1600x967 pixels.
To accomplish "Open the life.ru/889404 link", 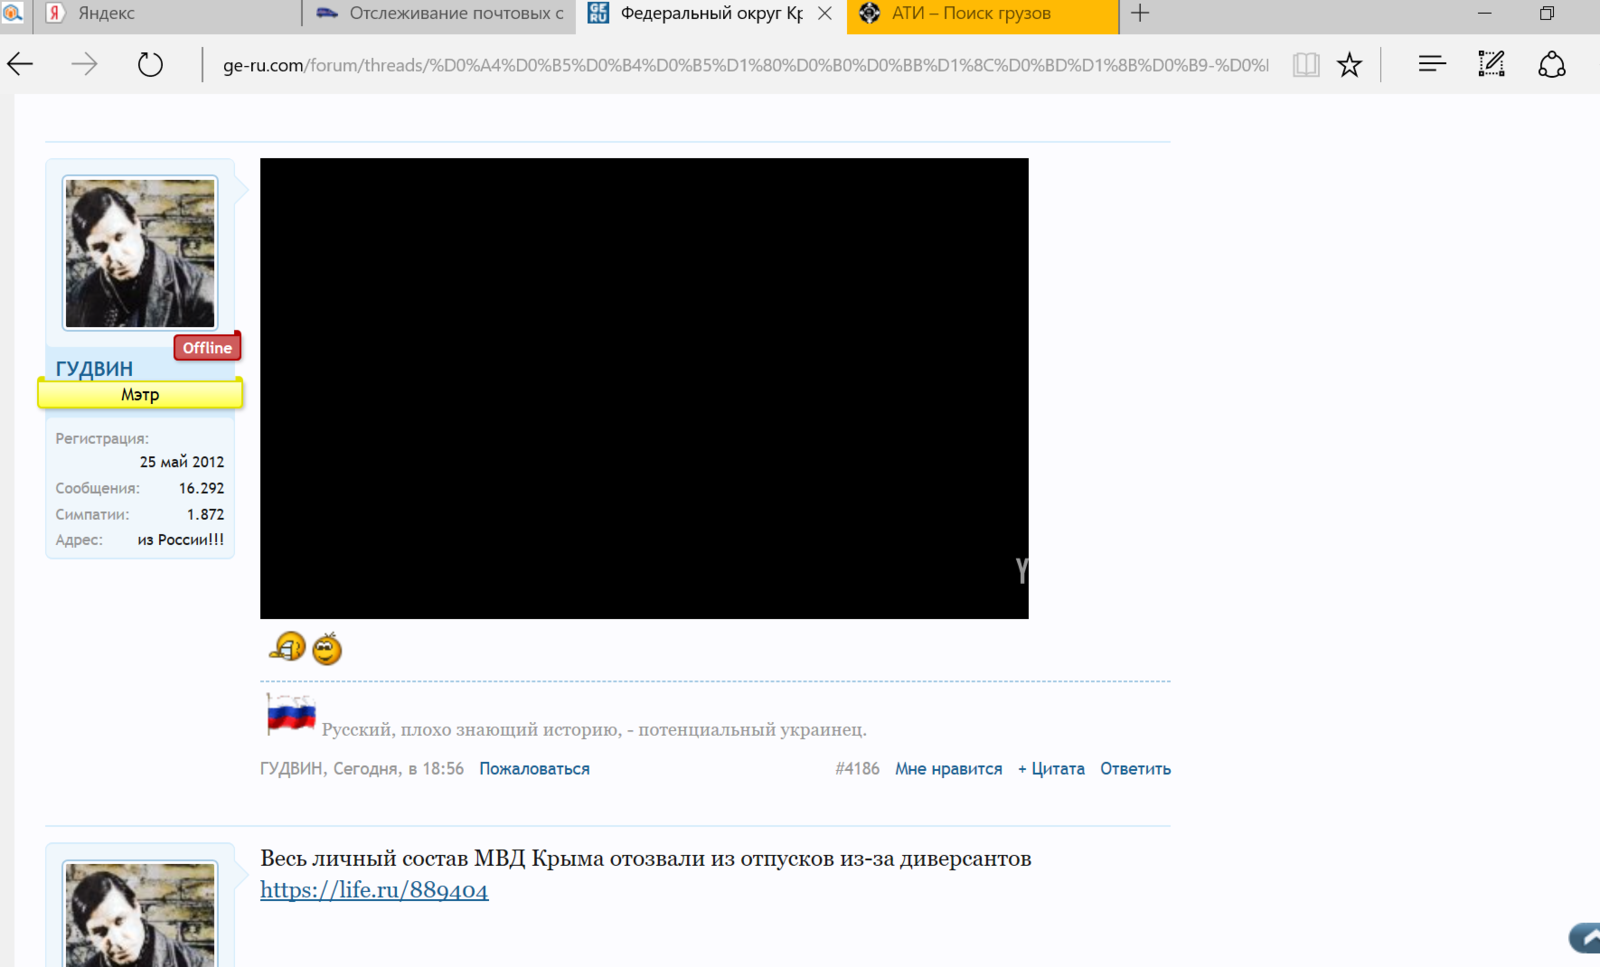I will point(374,890).
